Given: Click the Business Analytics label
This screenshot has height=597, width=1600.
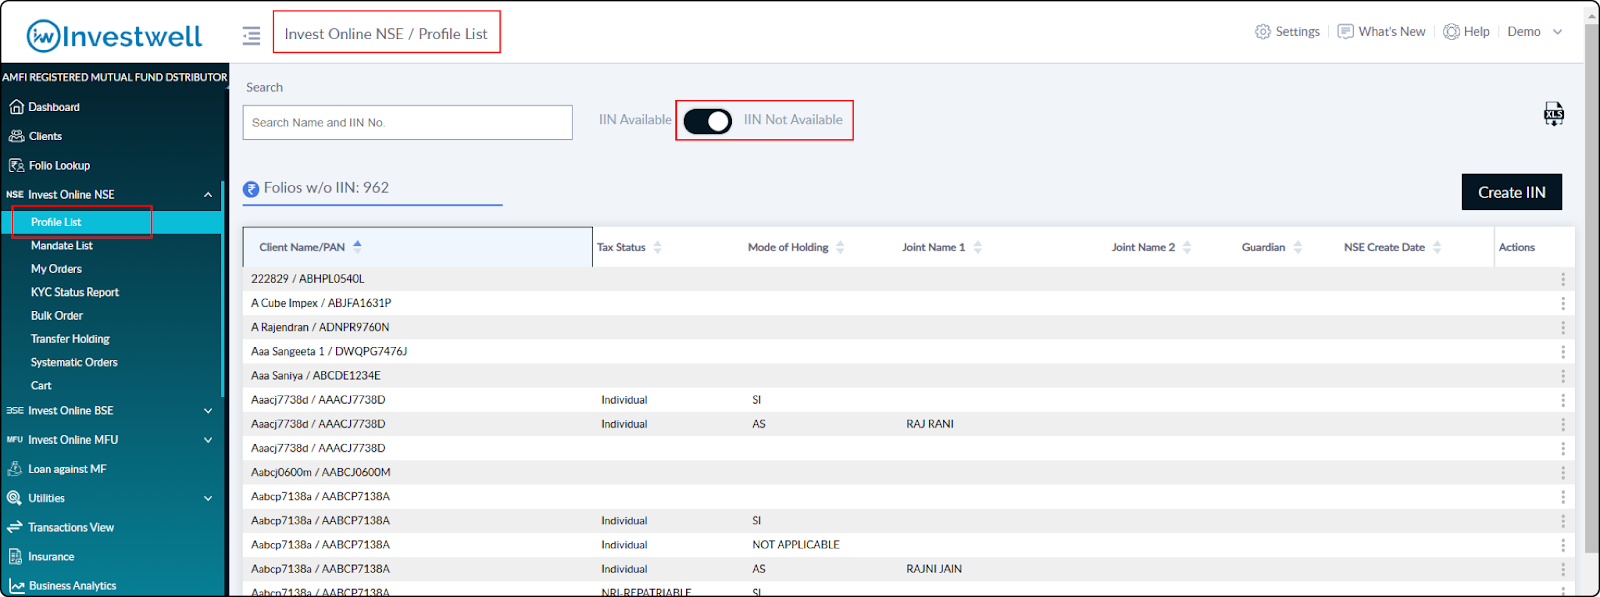Looking at the screenshot, I should pyautogui.click(x=72, y=586).
